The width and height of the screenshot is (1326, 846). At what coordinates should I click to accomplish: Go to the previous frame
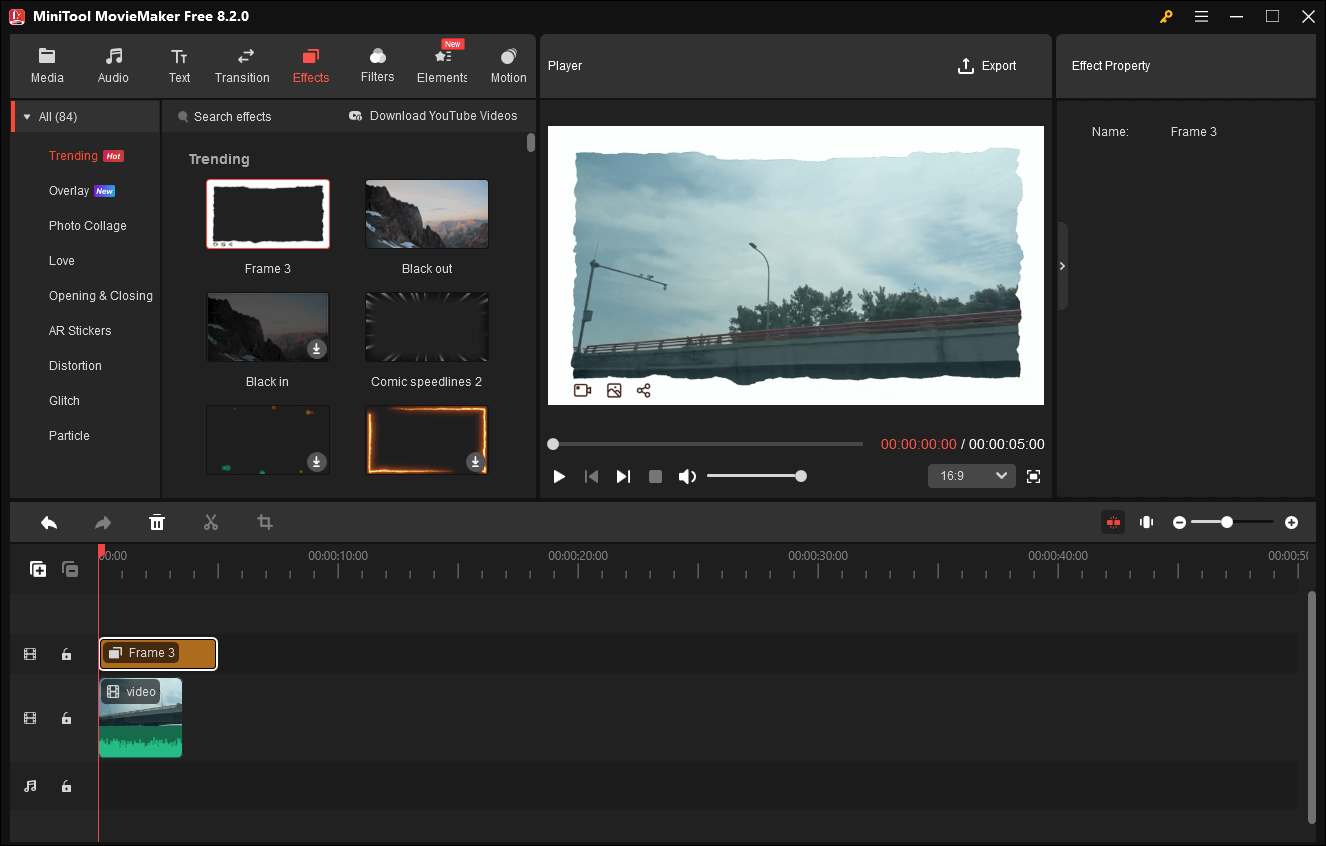[591, 477]
